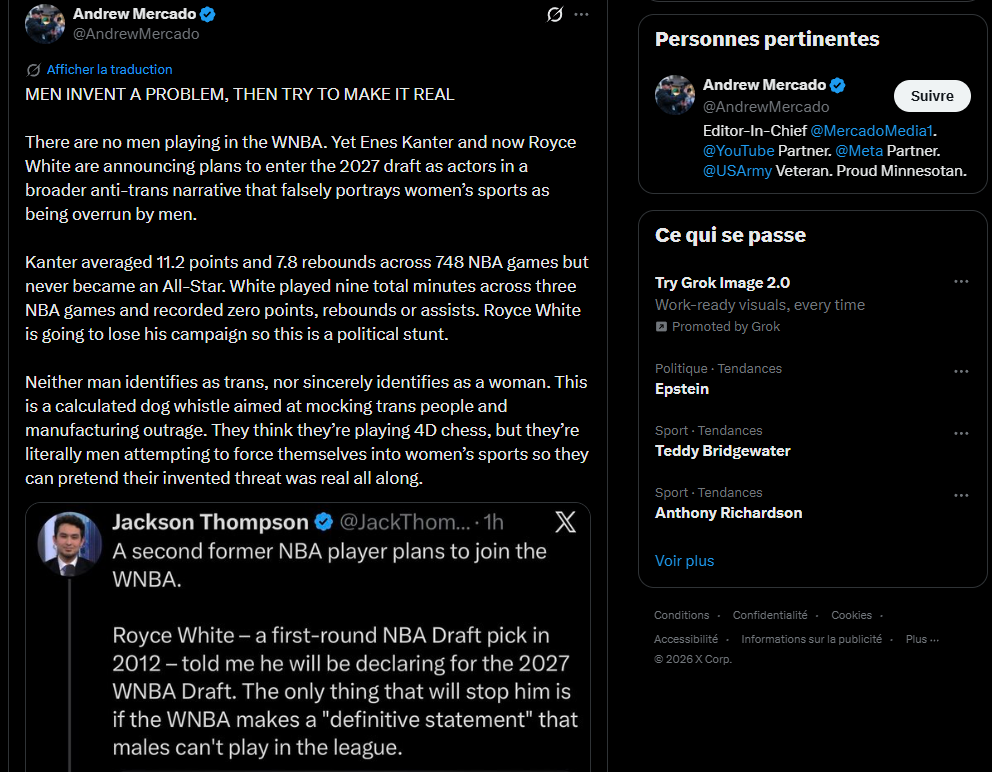Click the verified badge beside Andrew Mercado's post name
The width and height of the screenshot is (992, 772).
(x=208, y=14)
